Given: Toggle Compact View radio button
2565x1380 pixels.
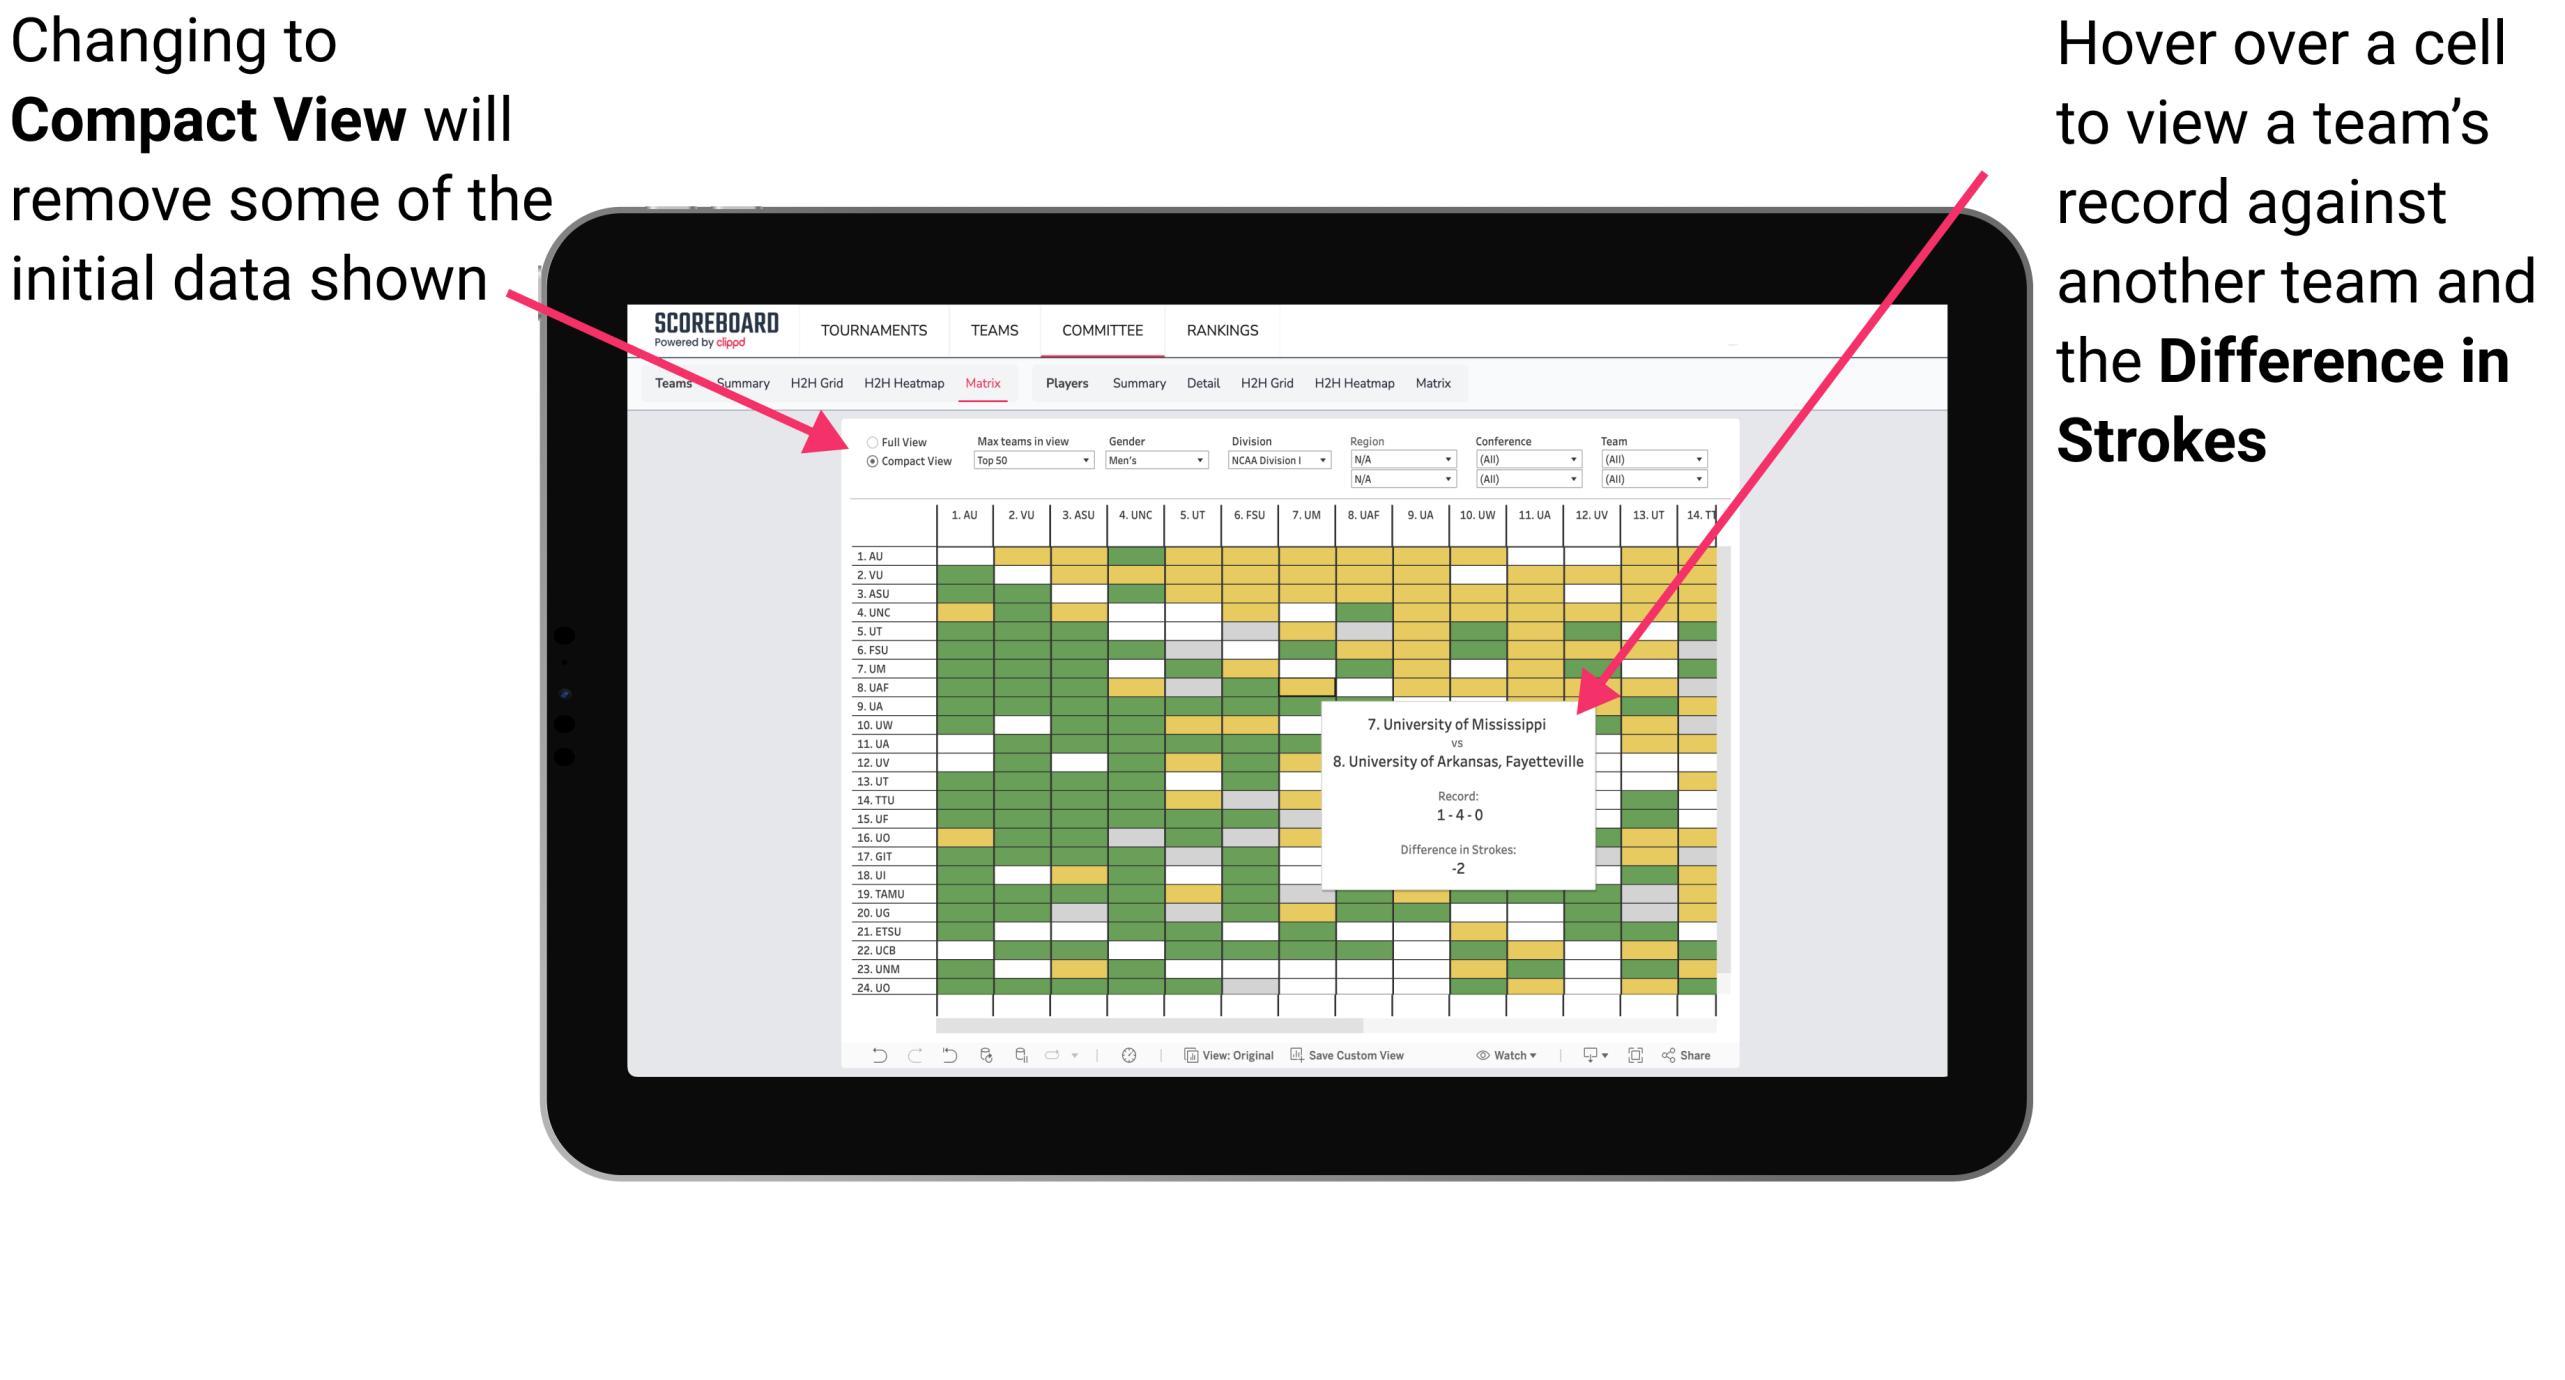Looking at the screenshot, I should coord(868,464).
